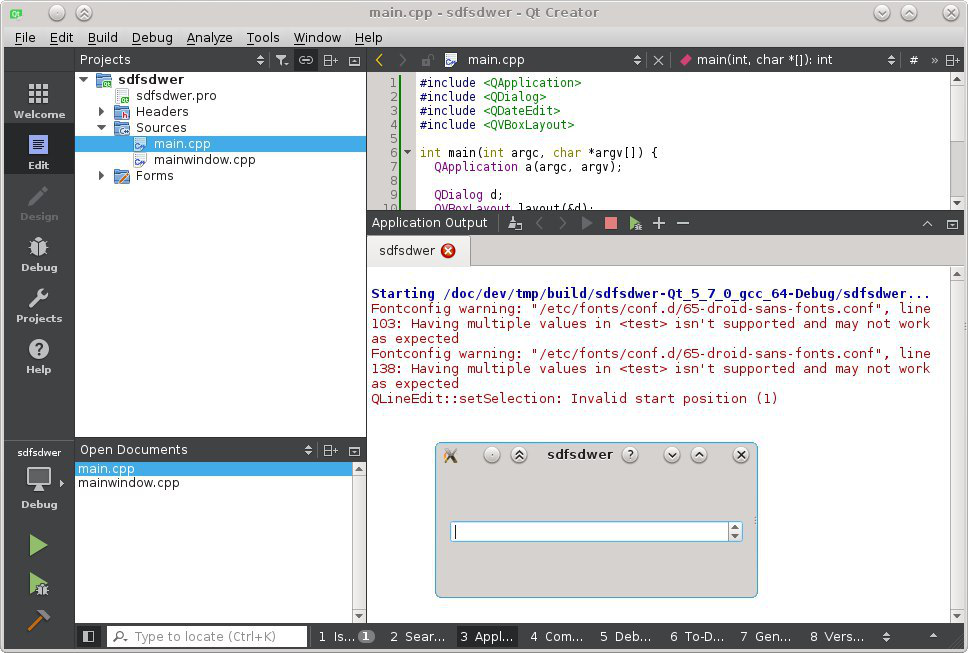Click What's This help button in sdfsdwer dialog
The height and width of the screenshot is (653, 968).
tap(630, 455)
